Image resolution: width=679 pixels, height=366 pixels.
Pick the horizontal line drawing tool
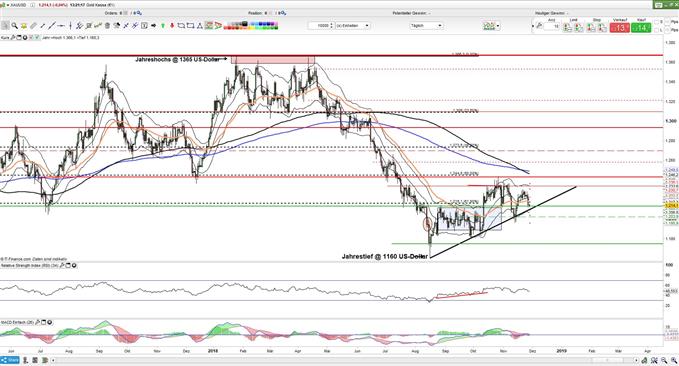(x=61, y=26)
